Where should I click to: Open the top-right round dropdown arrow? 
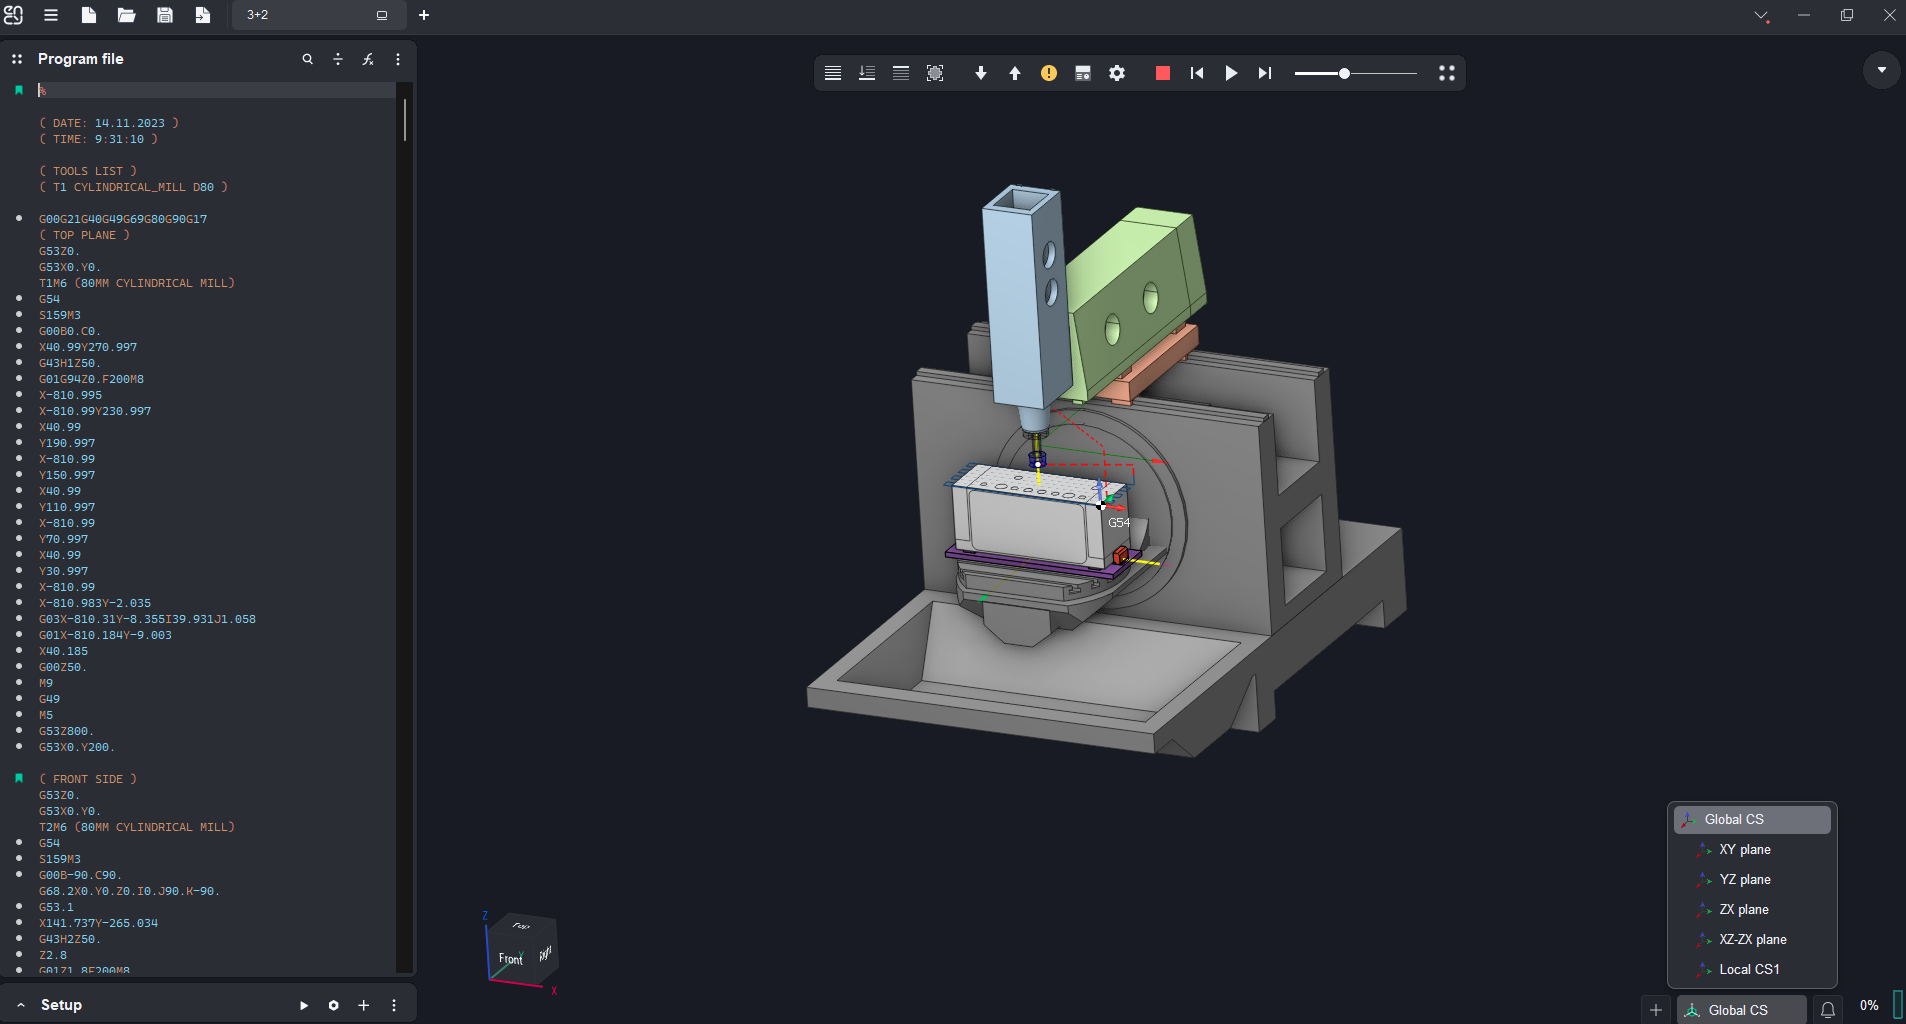pyautogui.click(x=1881, y=70)
